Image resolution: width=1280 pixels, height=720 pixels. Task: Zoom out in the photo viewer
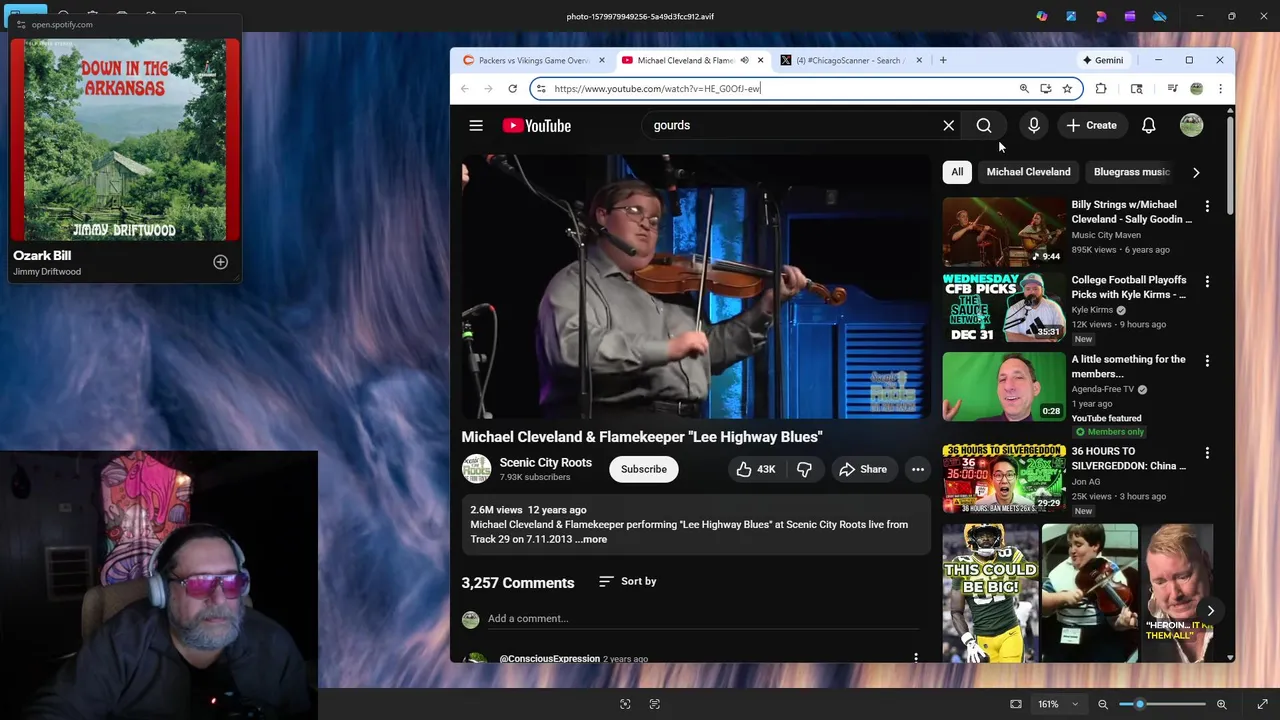1103,704
